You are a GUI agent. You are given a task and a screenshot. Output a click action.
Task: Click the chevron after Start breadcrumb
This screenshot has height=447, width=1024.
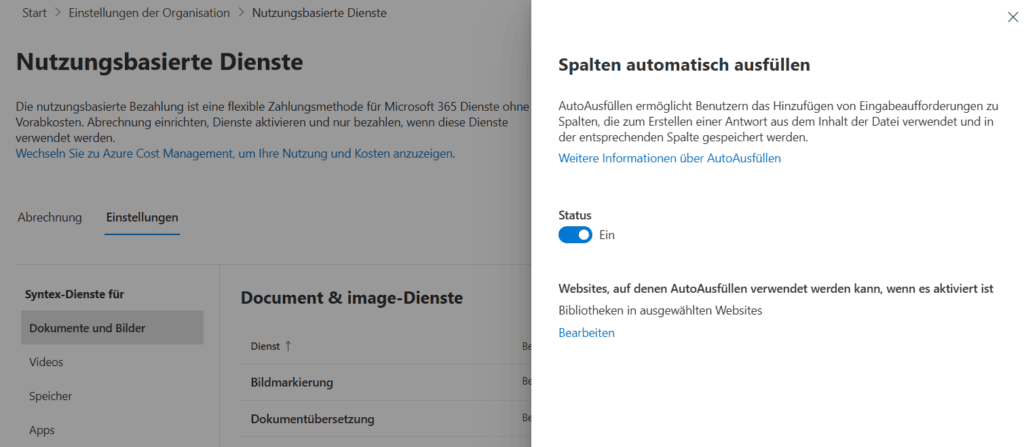[x=58, y=13]
